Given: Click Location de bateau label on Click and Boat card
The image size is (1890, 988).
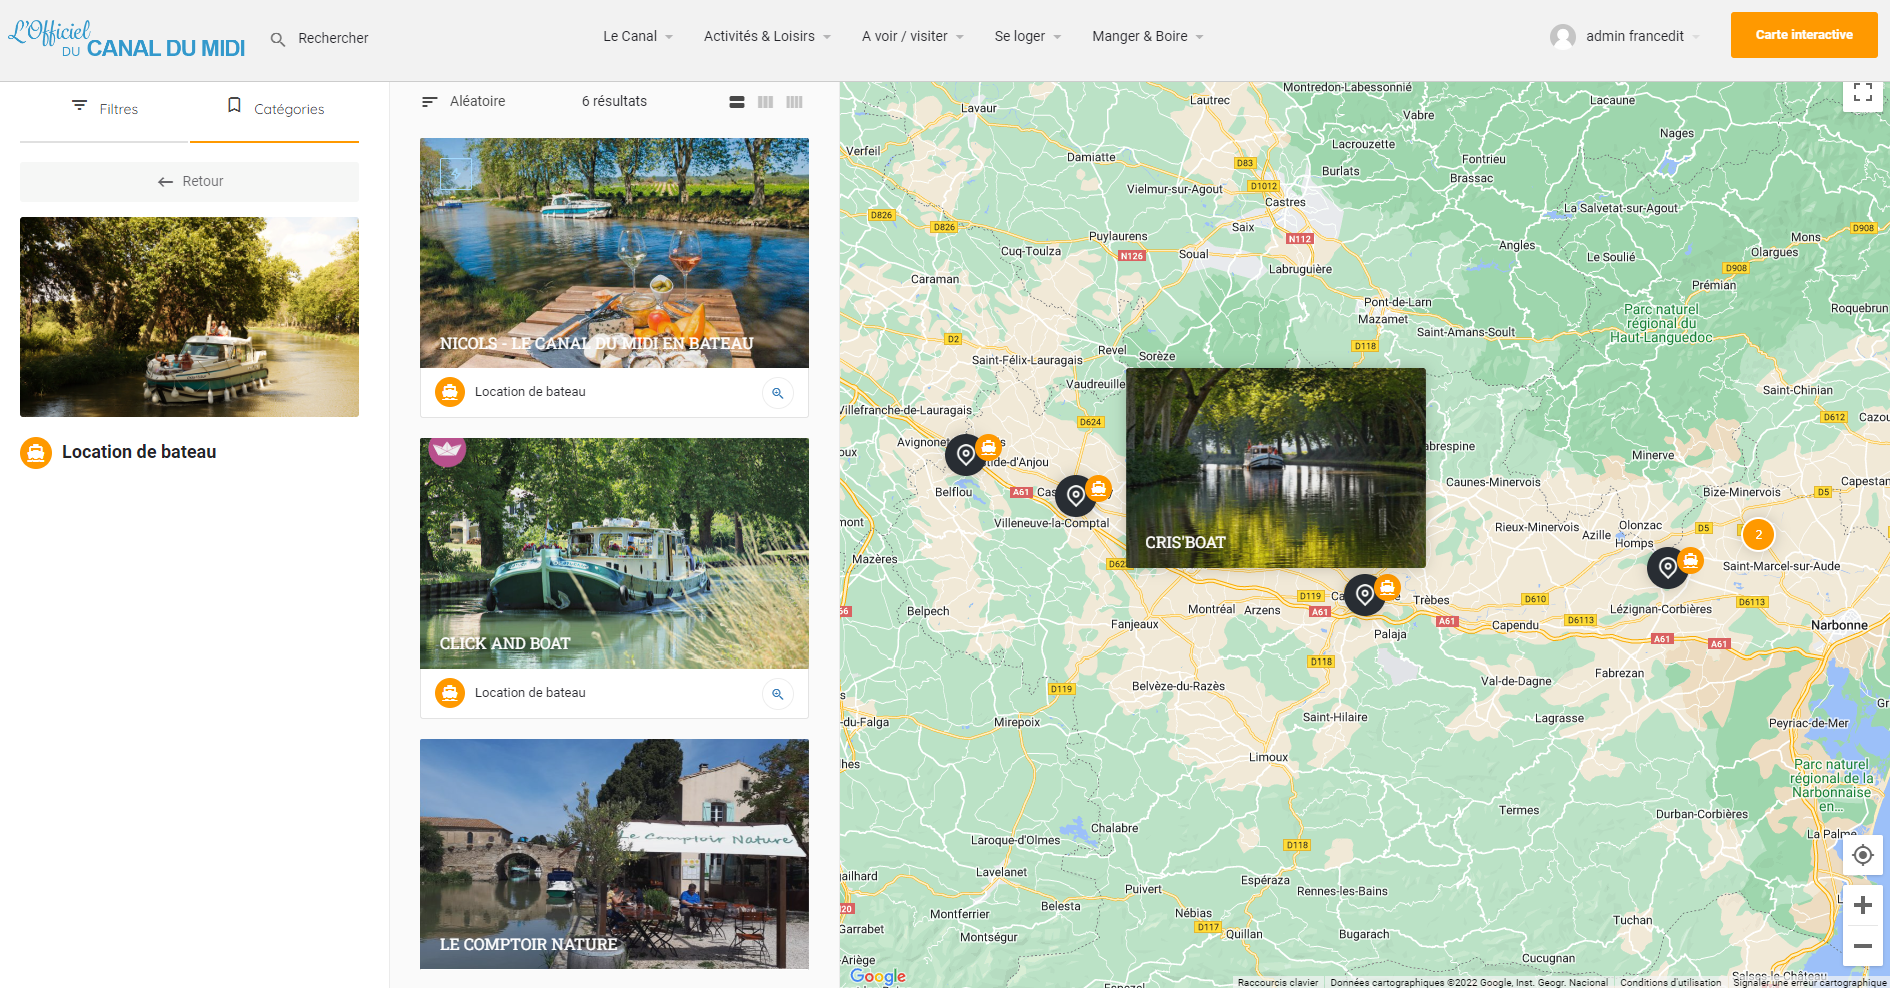Looking at the screenshot, I should [x=530, y=693].
